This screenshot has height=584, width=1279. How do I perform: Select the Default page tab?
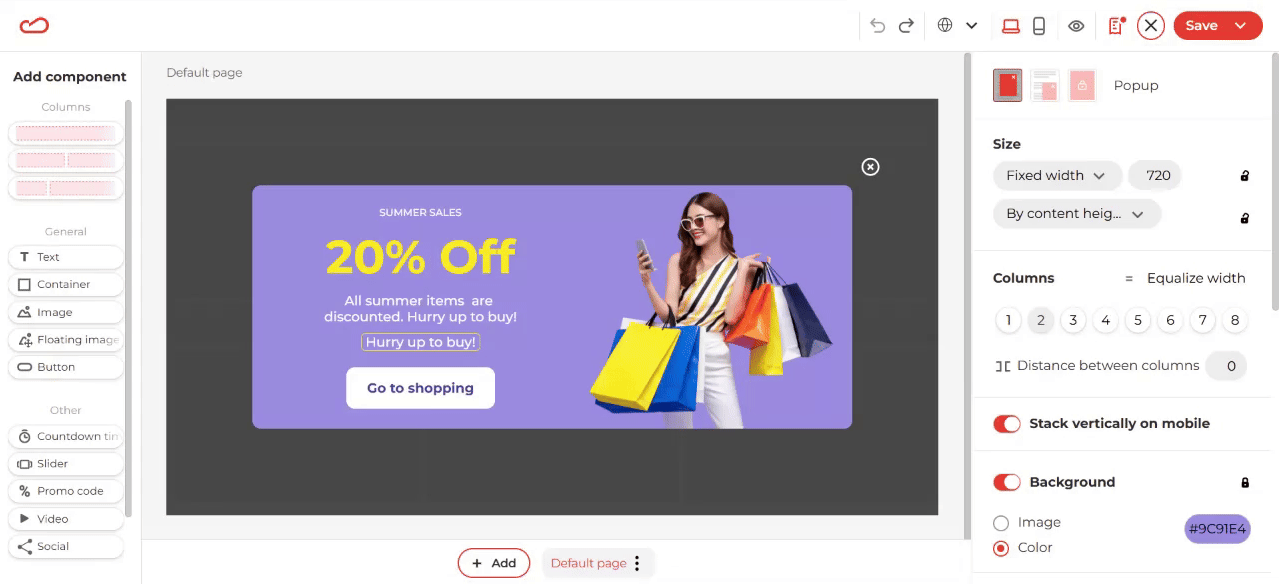(x=589, y=563)
